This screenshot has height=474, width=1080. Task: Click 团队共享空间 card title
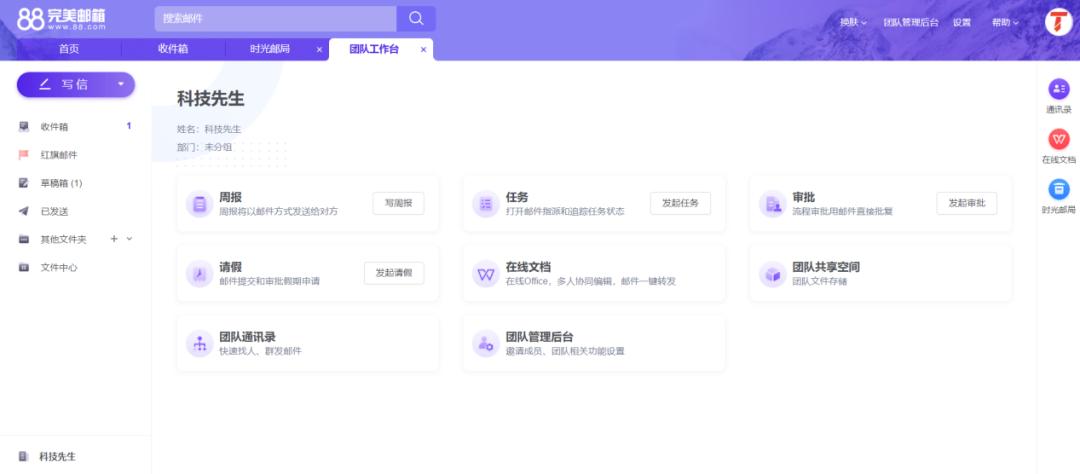pos(826,267)
